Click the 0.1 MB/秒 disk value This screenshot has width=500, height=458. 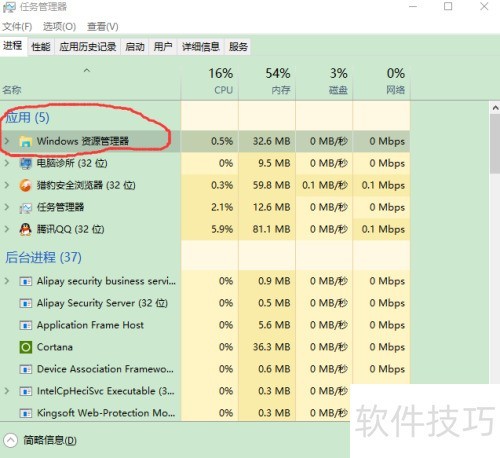click(325, 185)
